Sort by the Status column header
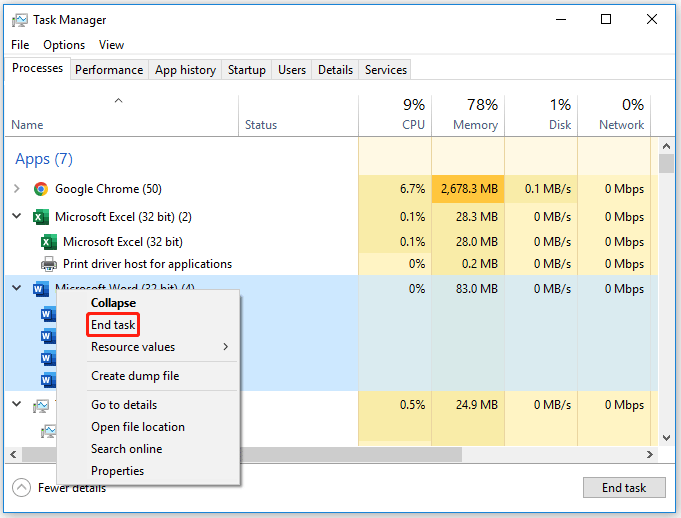Viewport: 681px width, 518px height. point(298,115)
